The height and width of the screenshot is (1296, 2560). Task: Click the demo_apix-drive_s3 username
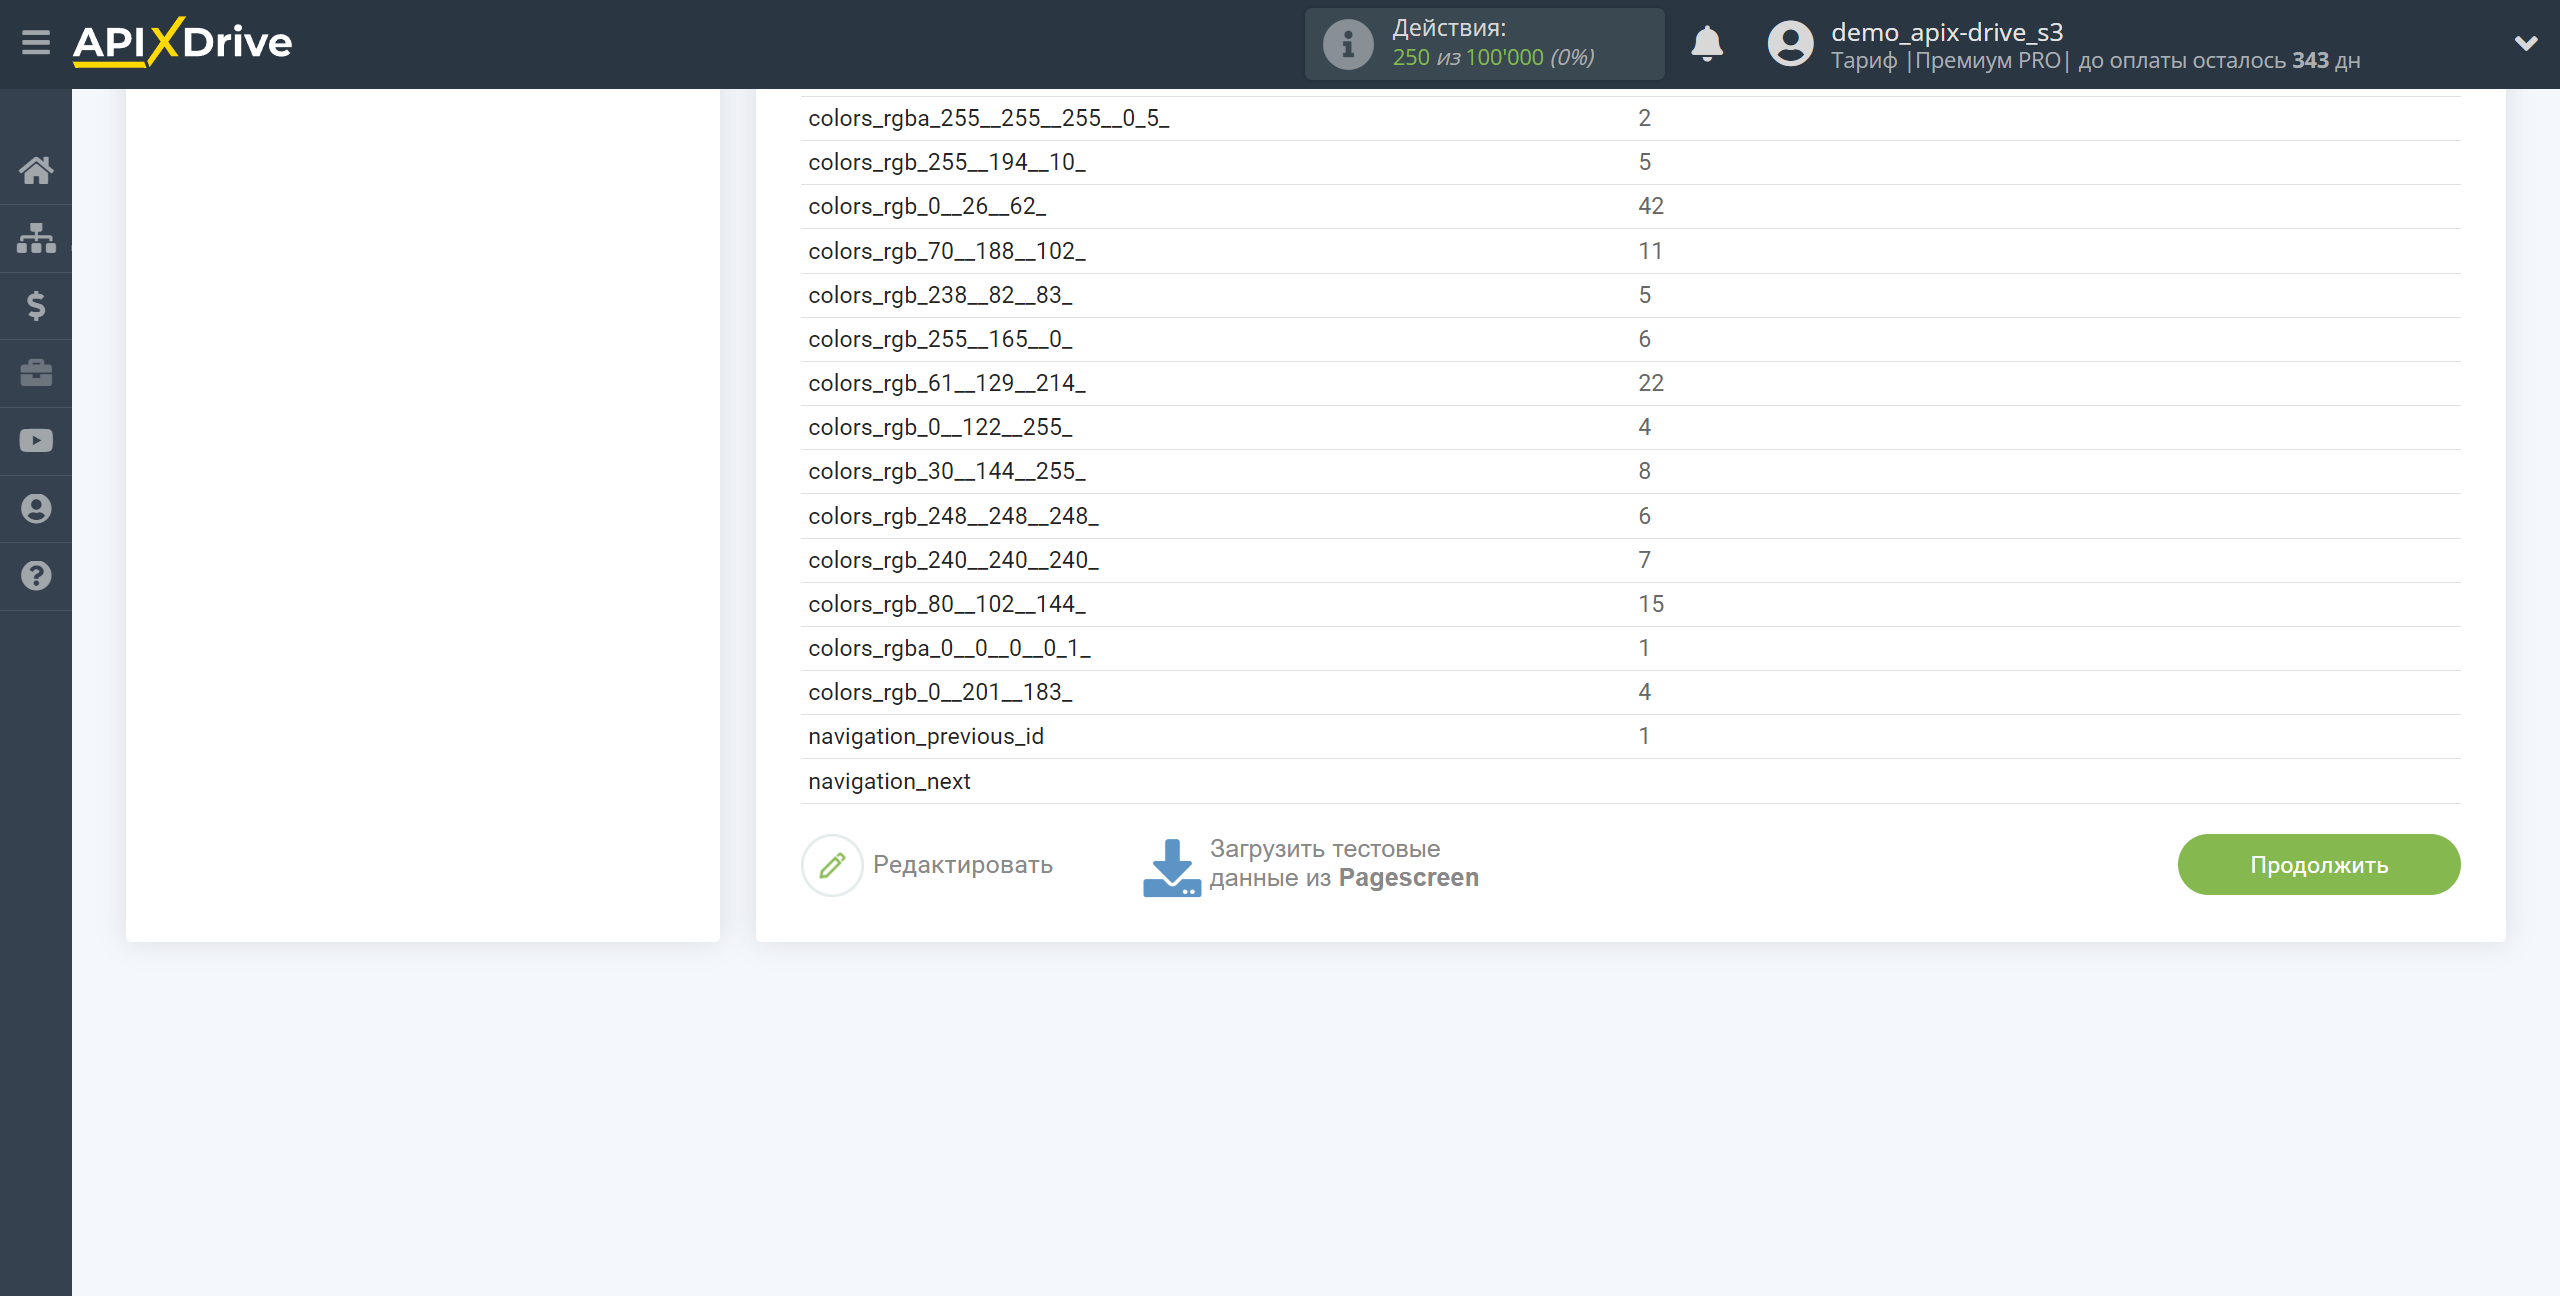(x=1947, y=32)
